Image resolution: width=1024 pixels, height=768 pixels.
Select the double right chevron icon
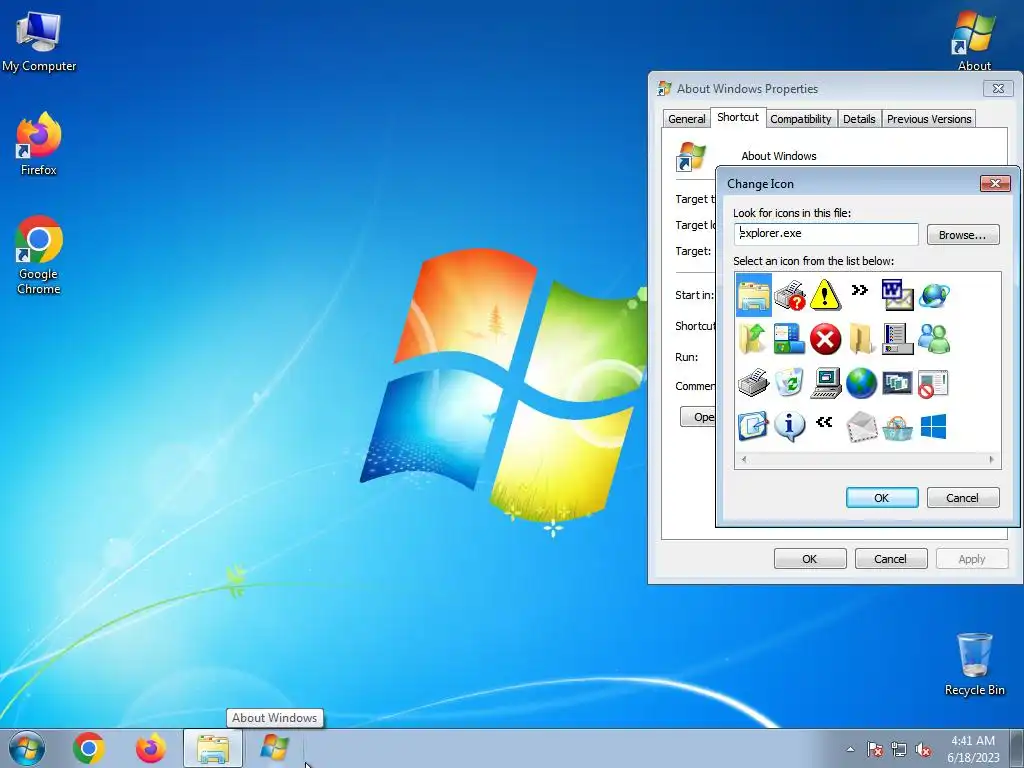pos(860,290)
